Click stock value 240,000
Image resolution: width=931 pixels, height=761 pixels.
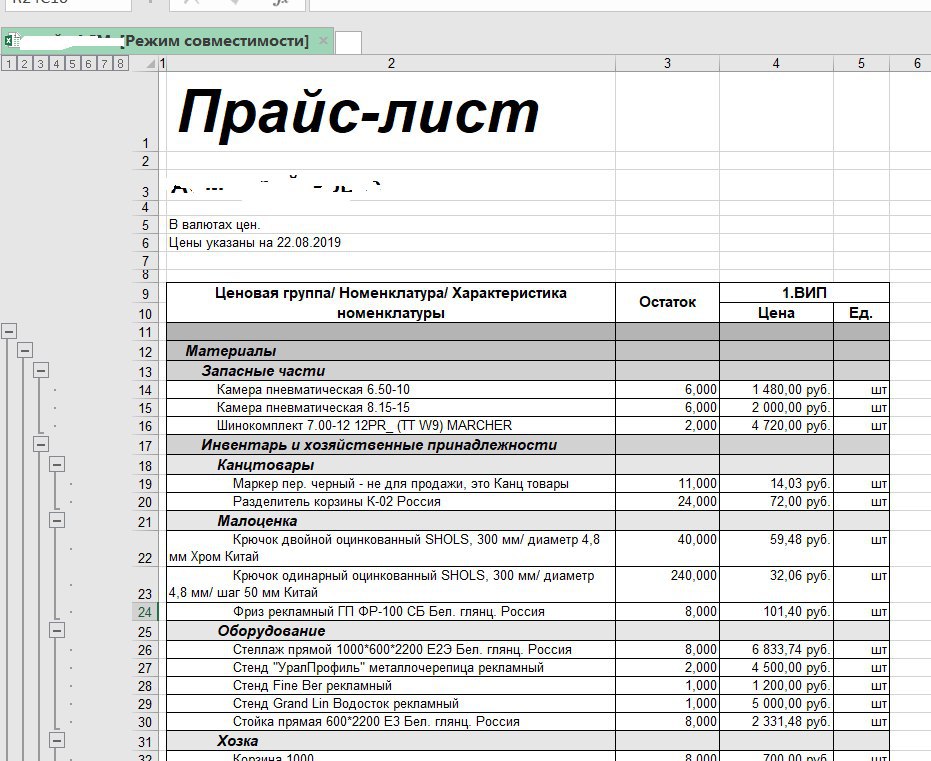(x=667, y=584)
